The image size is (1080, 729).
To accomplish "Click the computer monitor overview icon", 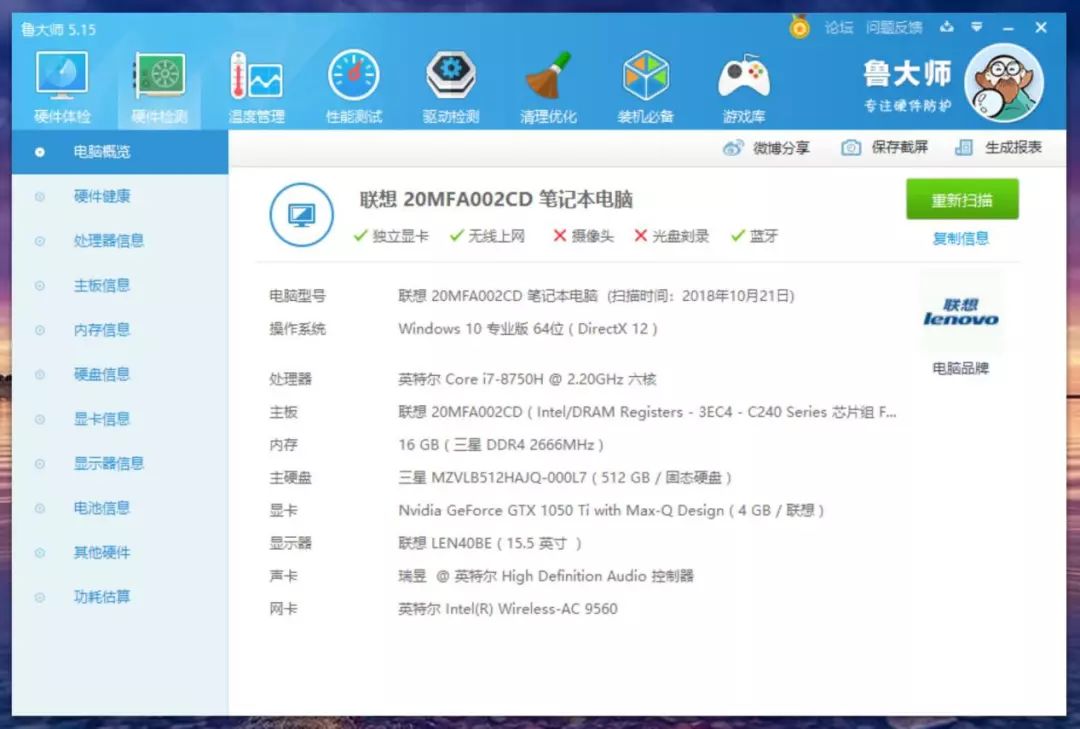I will coord(302,214).
